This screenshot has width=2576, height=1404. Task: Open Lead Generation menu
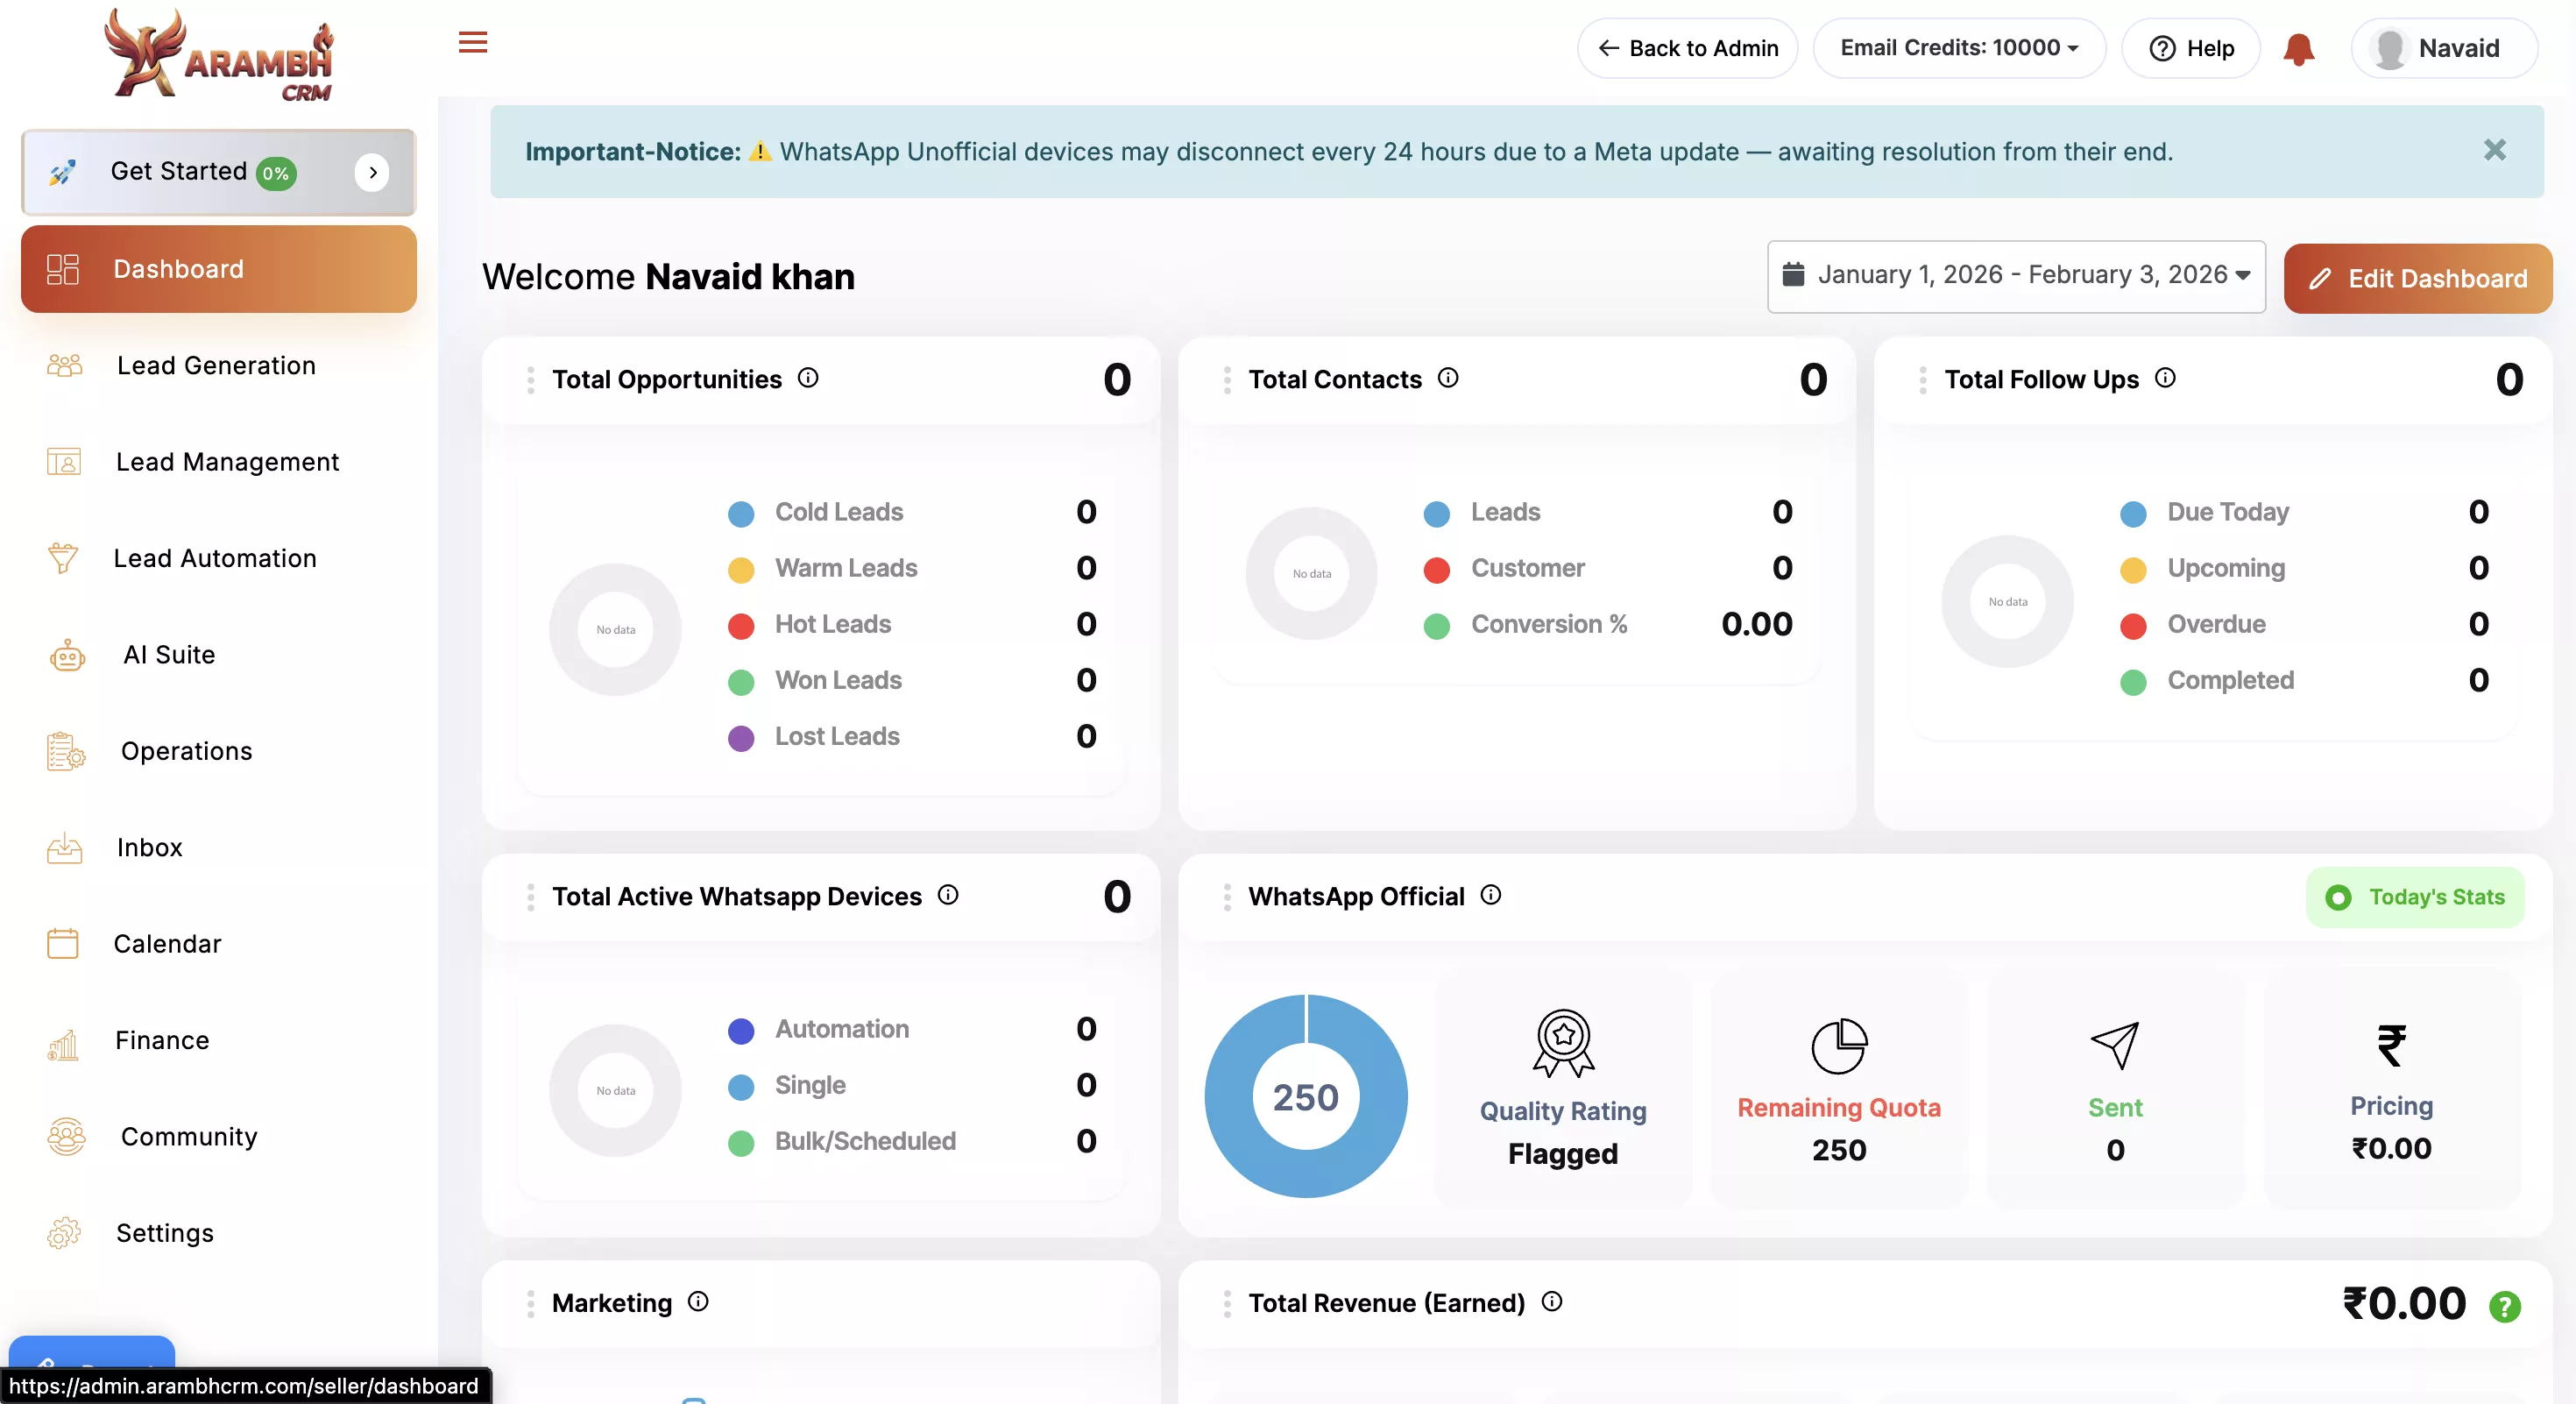point(216,365)
